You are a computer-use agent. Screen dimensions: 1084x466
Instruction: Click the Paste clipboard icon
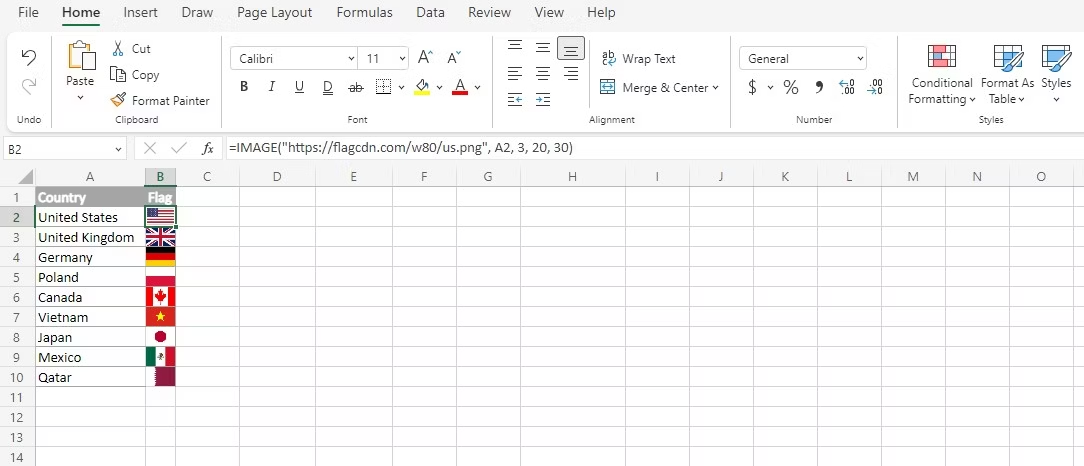coord(81,56)
